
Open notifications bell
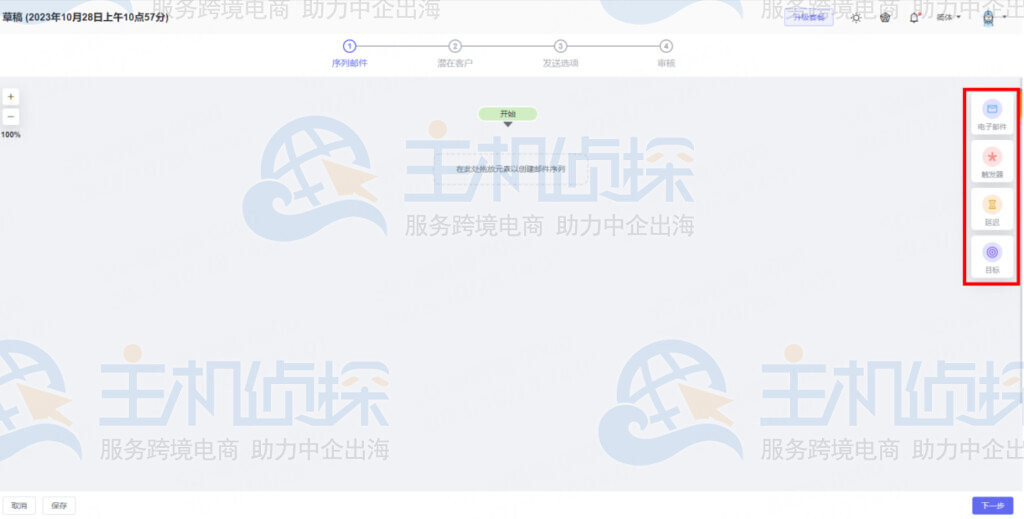[x=914, y=18]
